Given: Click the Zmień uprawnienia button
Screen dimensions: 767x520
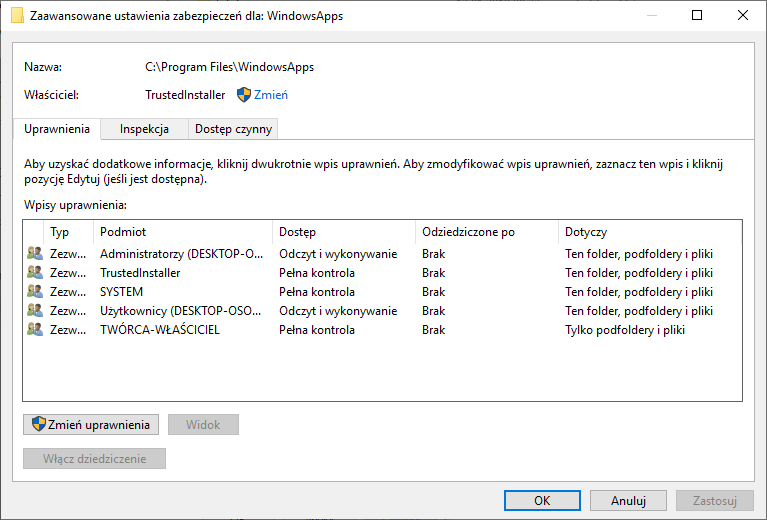Looking at the screenshot, I should click(91, 425).
